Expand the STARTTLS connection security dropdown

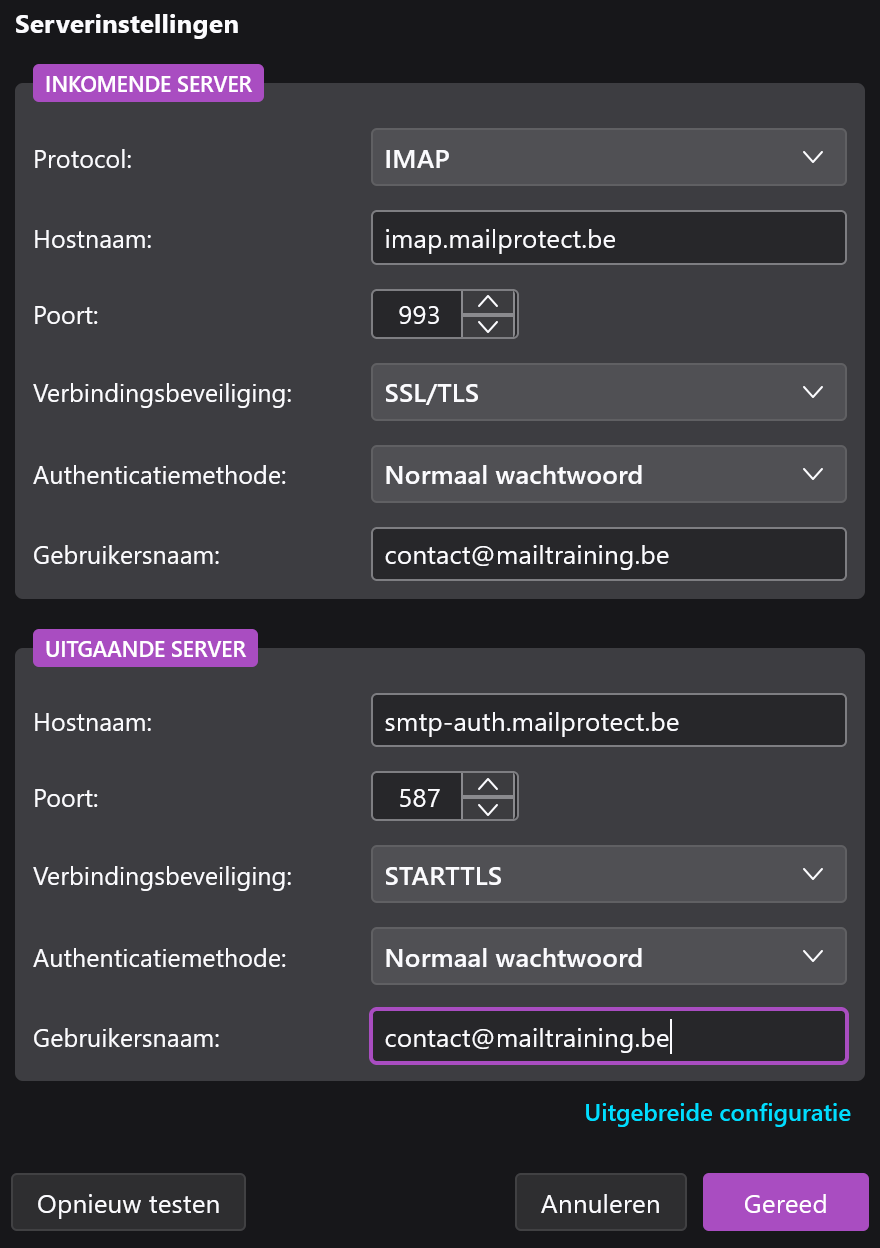pyautogui.click(x=608, y=875)
